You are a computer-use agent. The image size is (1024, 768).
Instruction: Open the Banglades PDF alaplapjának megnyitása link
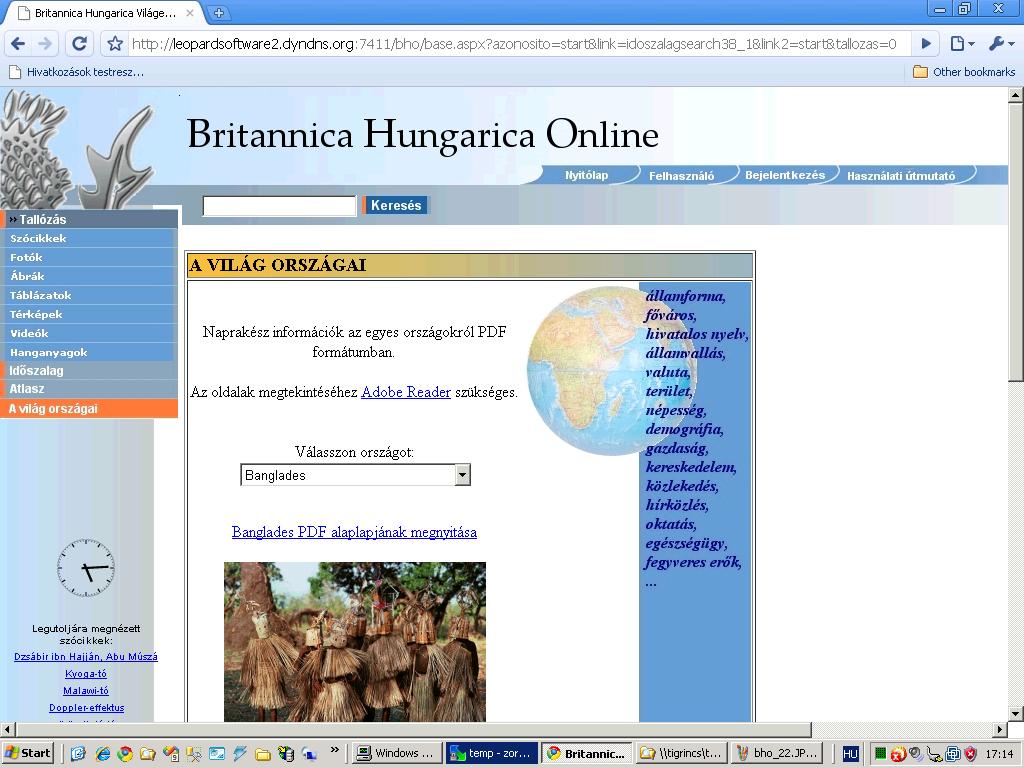point(354,532)
